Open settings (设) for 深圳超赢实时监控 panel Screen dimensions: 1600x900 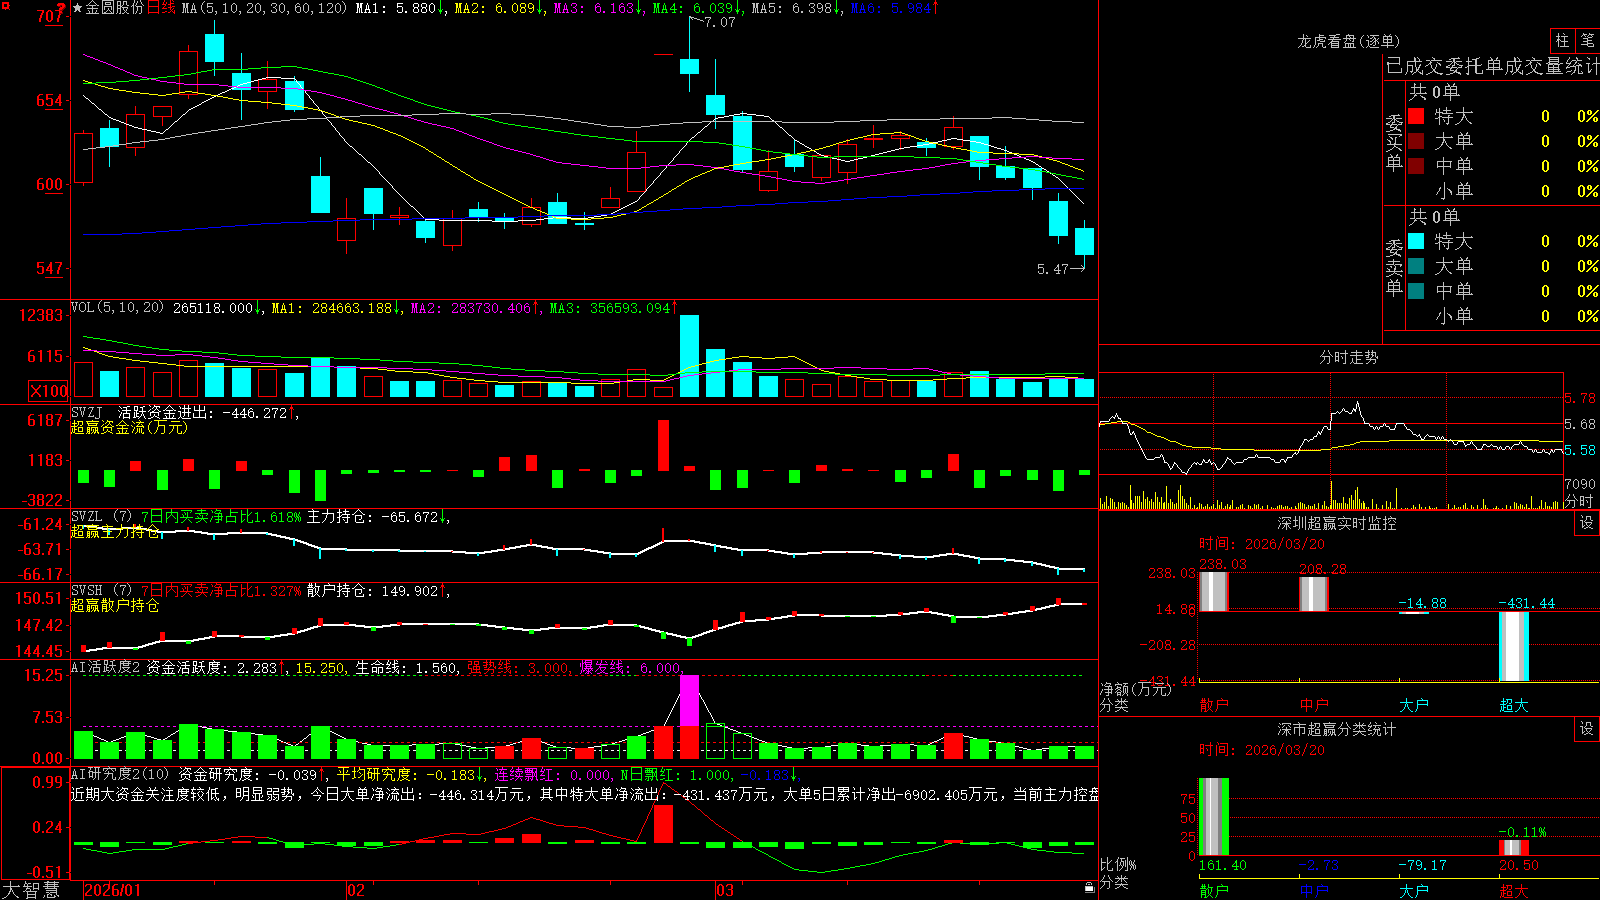[x=1587, y=523]
